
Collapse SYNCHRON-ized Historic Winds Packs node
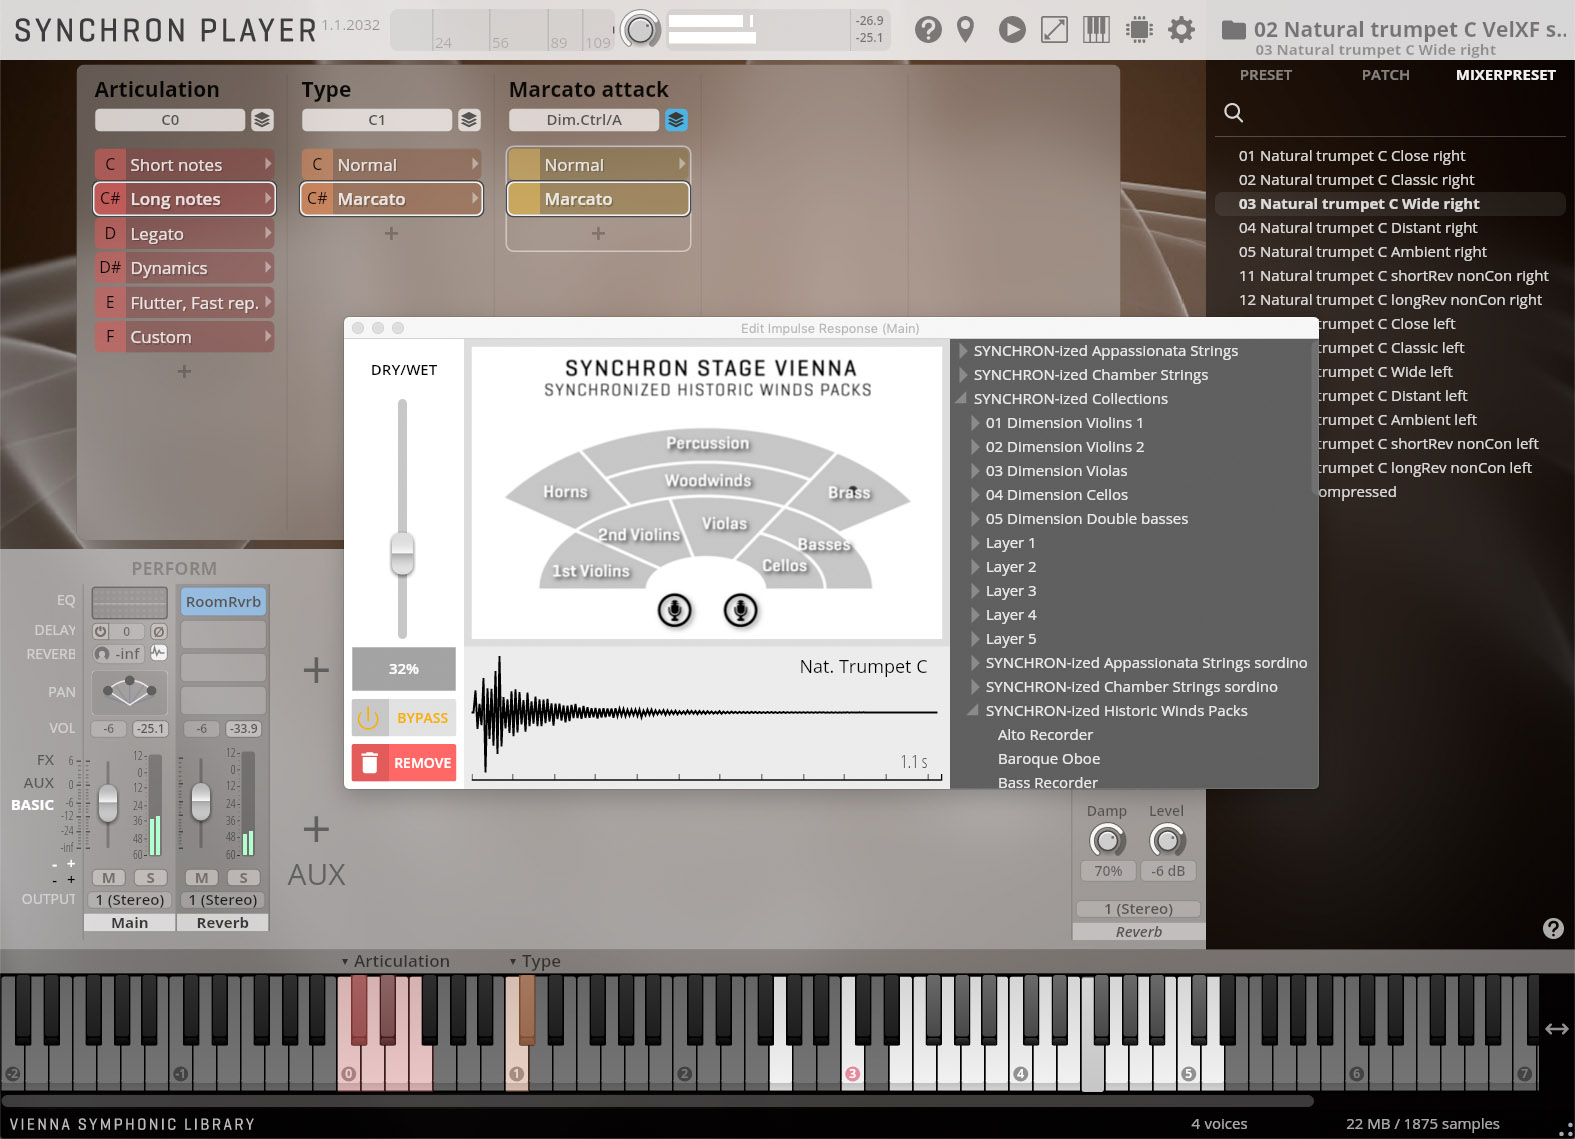coord(972,711)
